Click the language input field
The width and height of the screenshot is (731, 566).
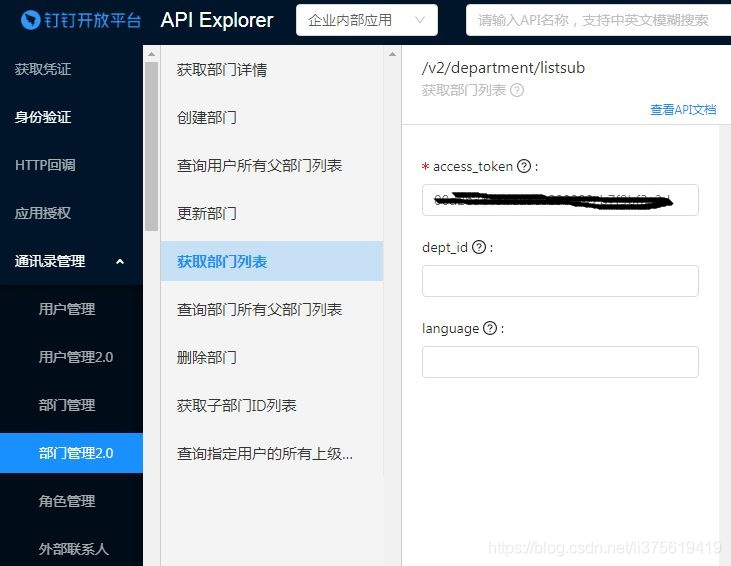560,362
